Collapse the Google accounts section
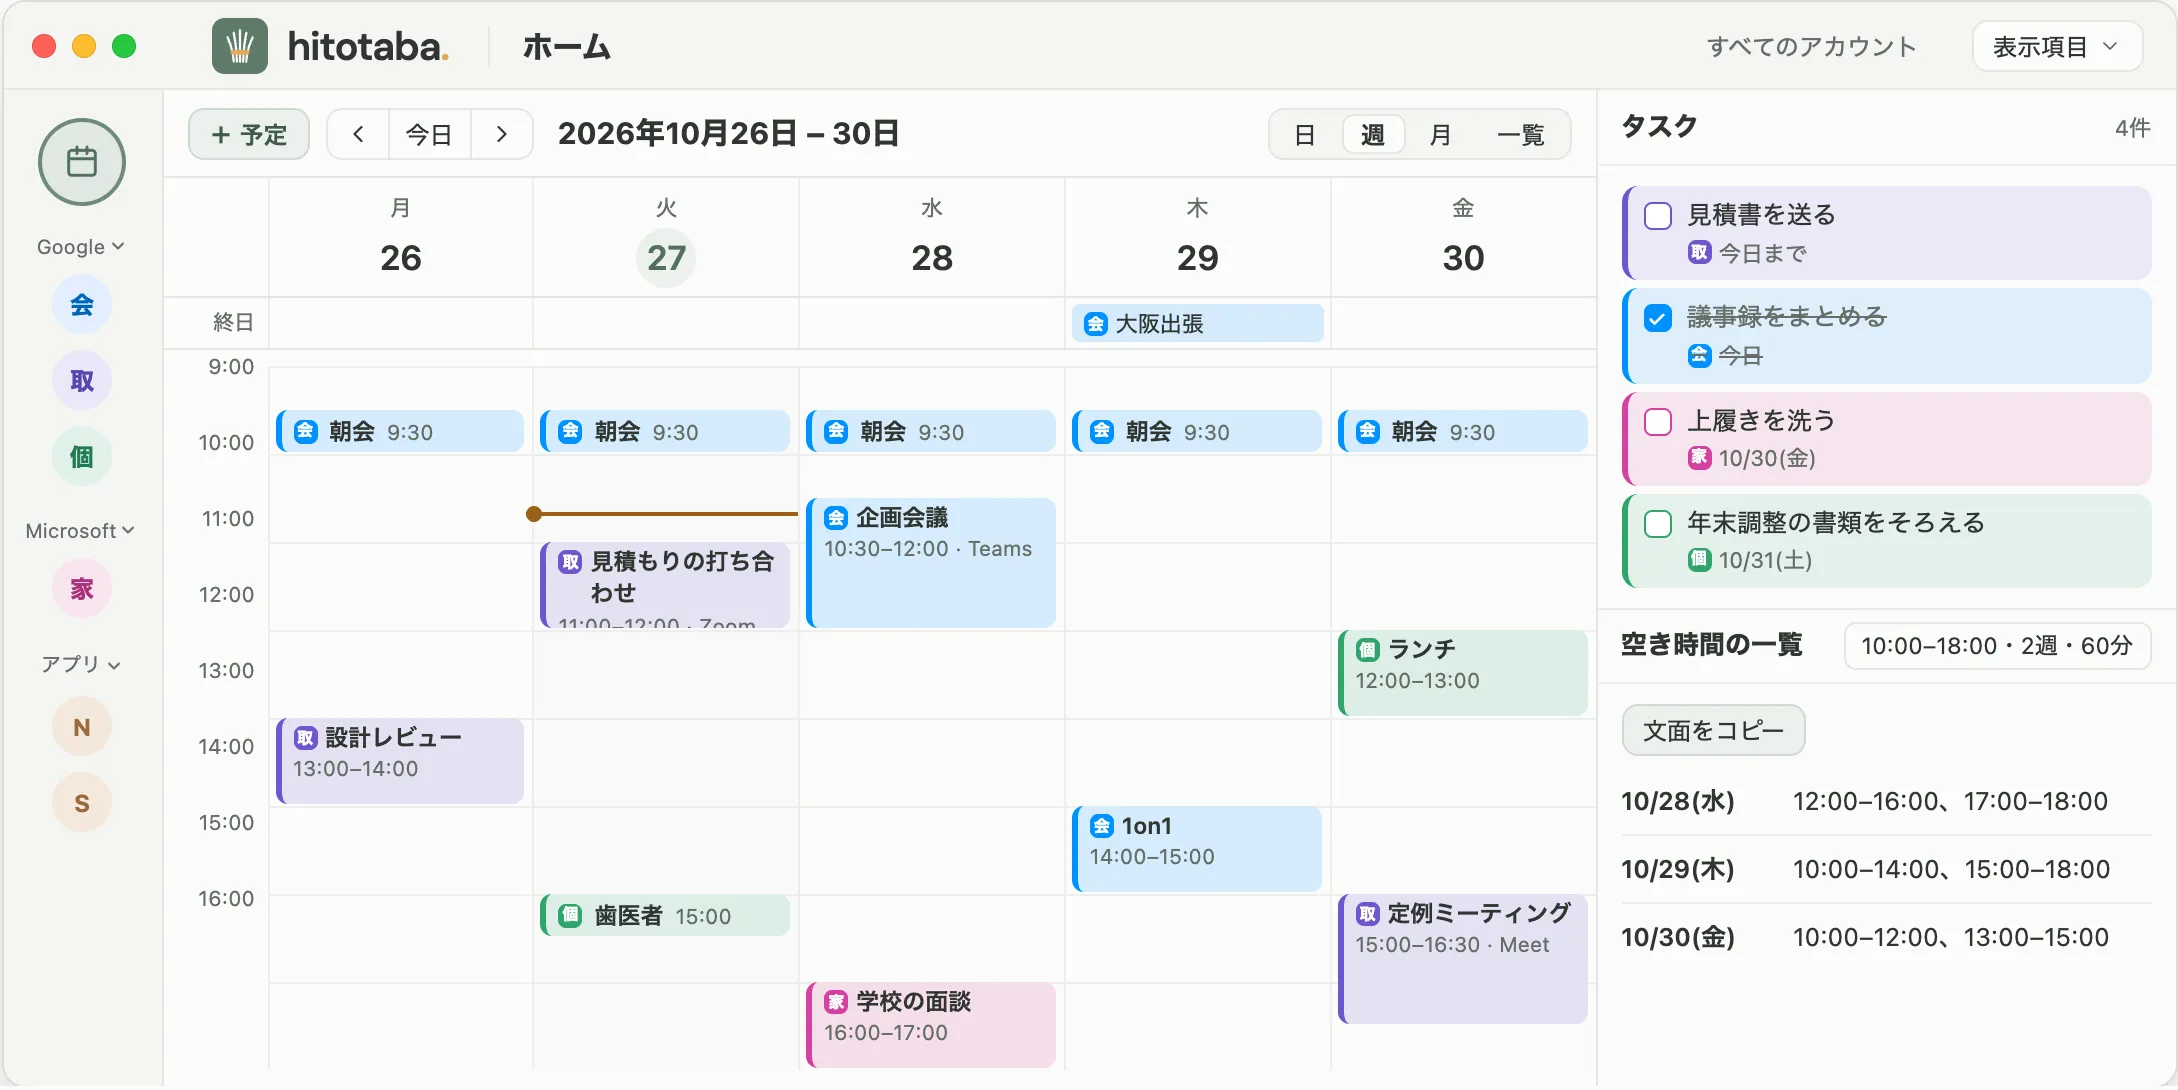This screenshot has width=2178, height=1090. 81,247
